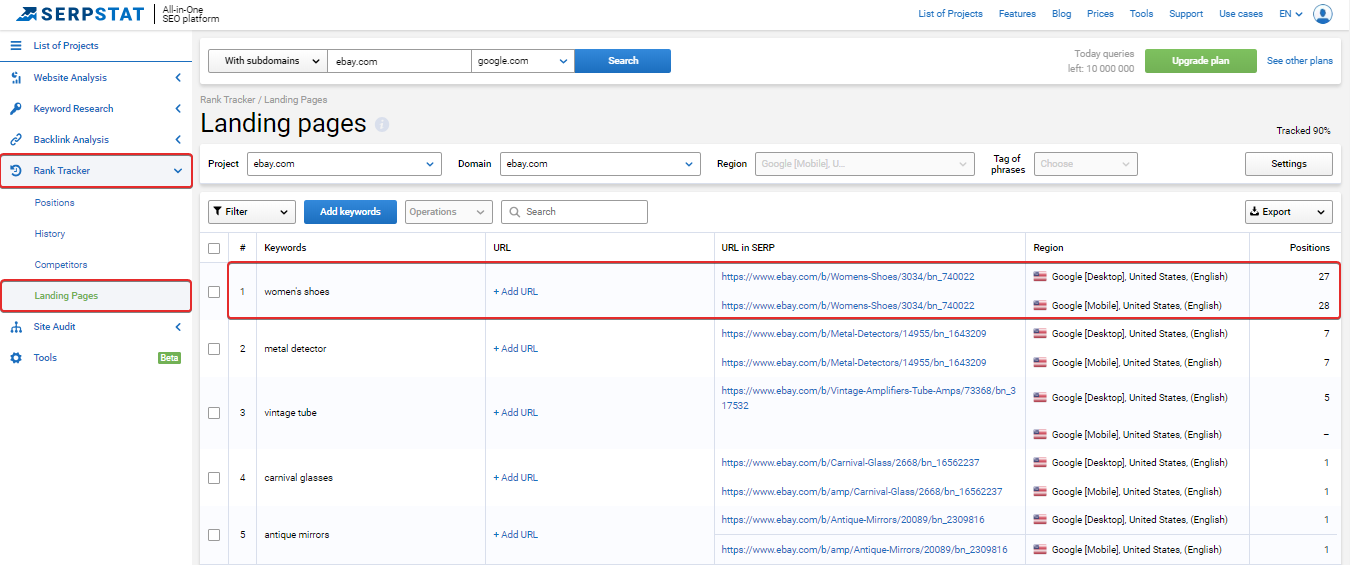This screenshot has height=565, width=1350.
Task: Focus the ebay.com domain search field
Action: point(400,61)
